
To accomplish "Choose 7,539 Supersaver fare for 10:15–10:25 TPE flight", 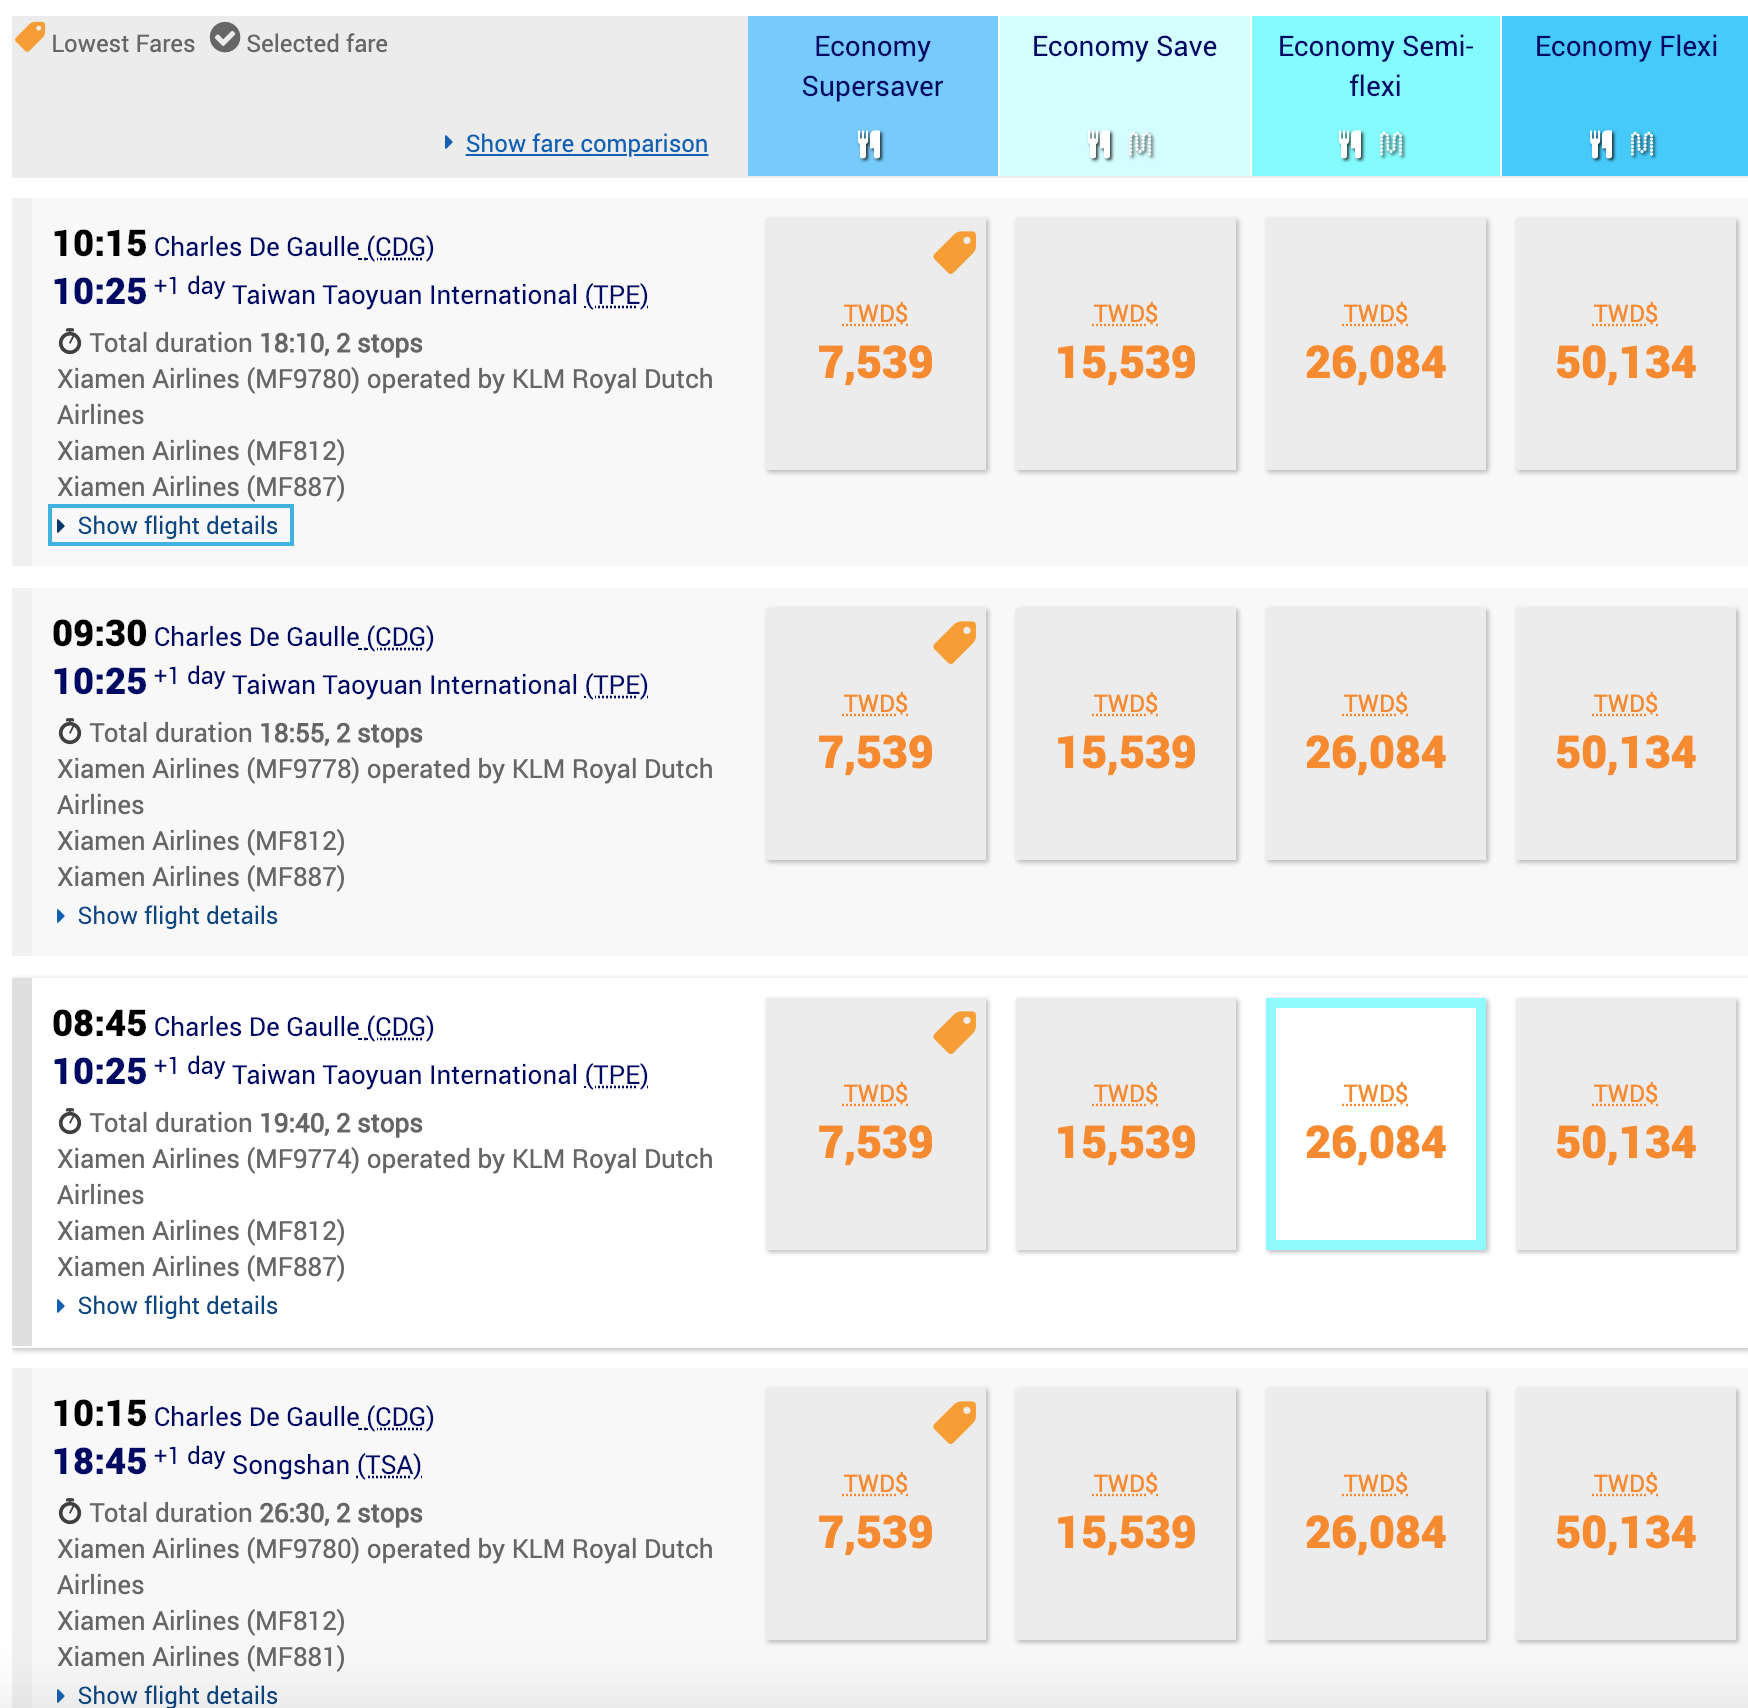I will tap(876, 344).
